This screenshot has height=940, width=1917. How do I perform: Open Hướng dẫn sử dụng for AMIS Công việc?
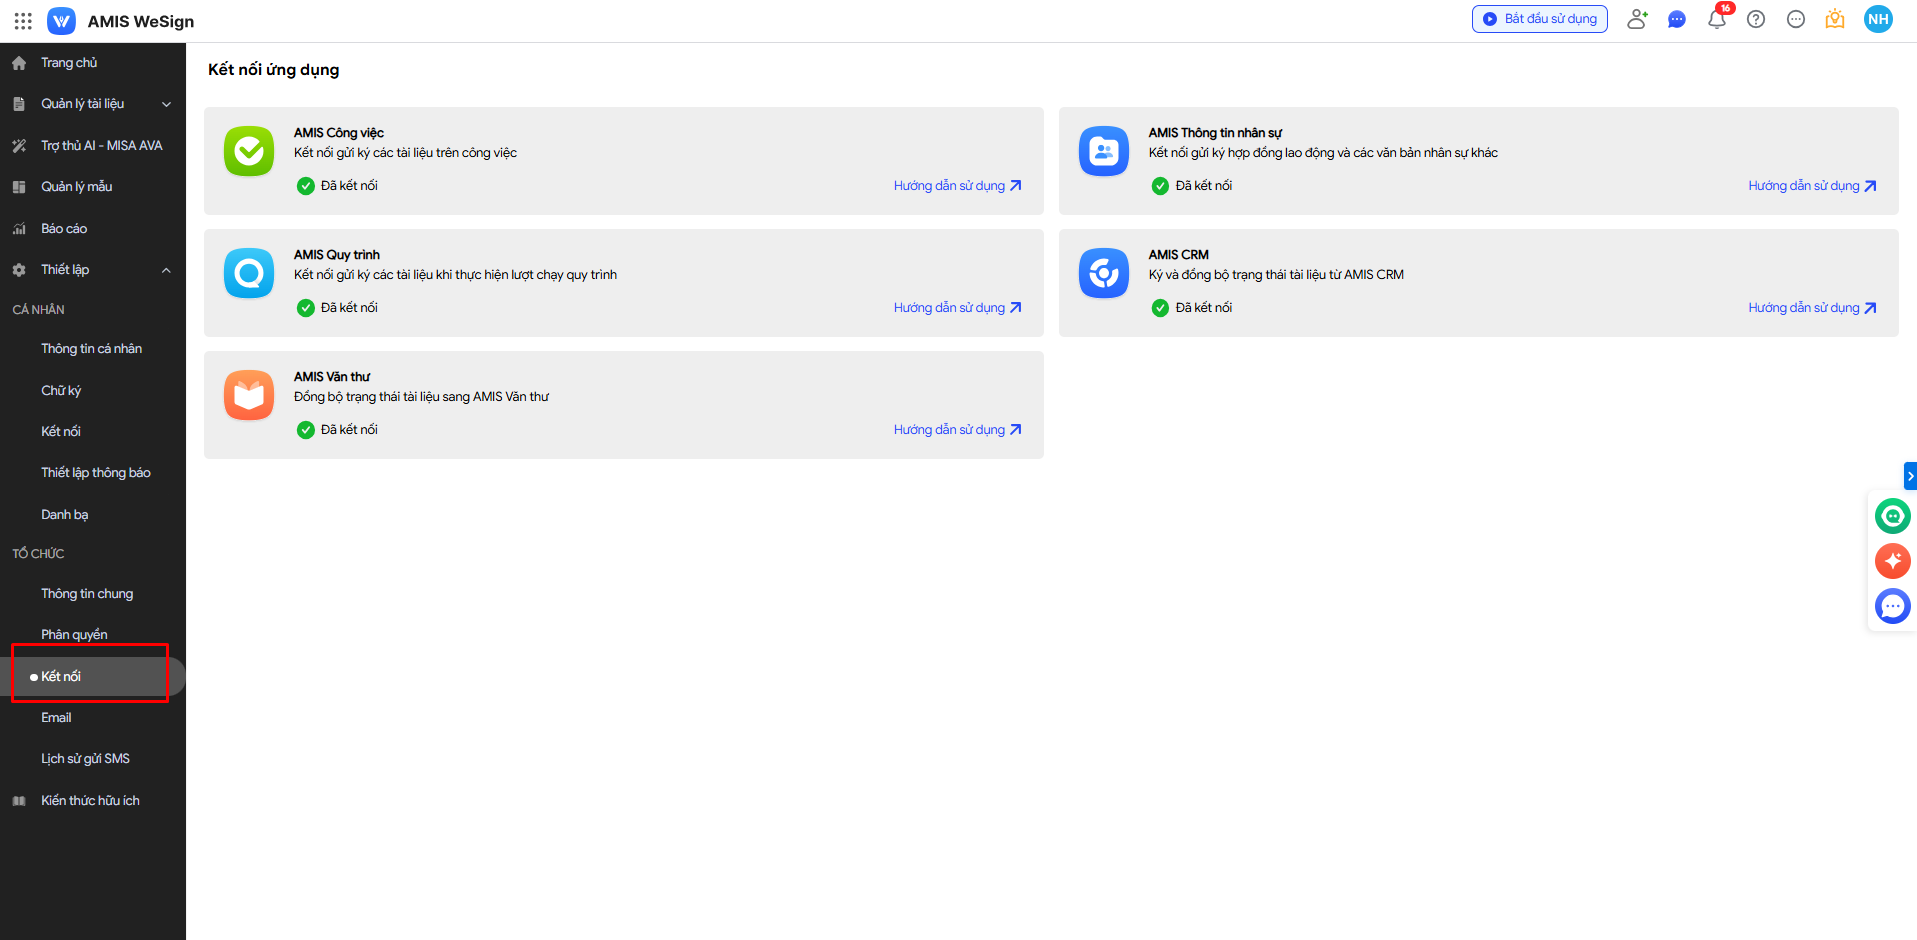(x=958, y=186)
